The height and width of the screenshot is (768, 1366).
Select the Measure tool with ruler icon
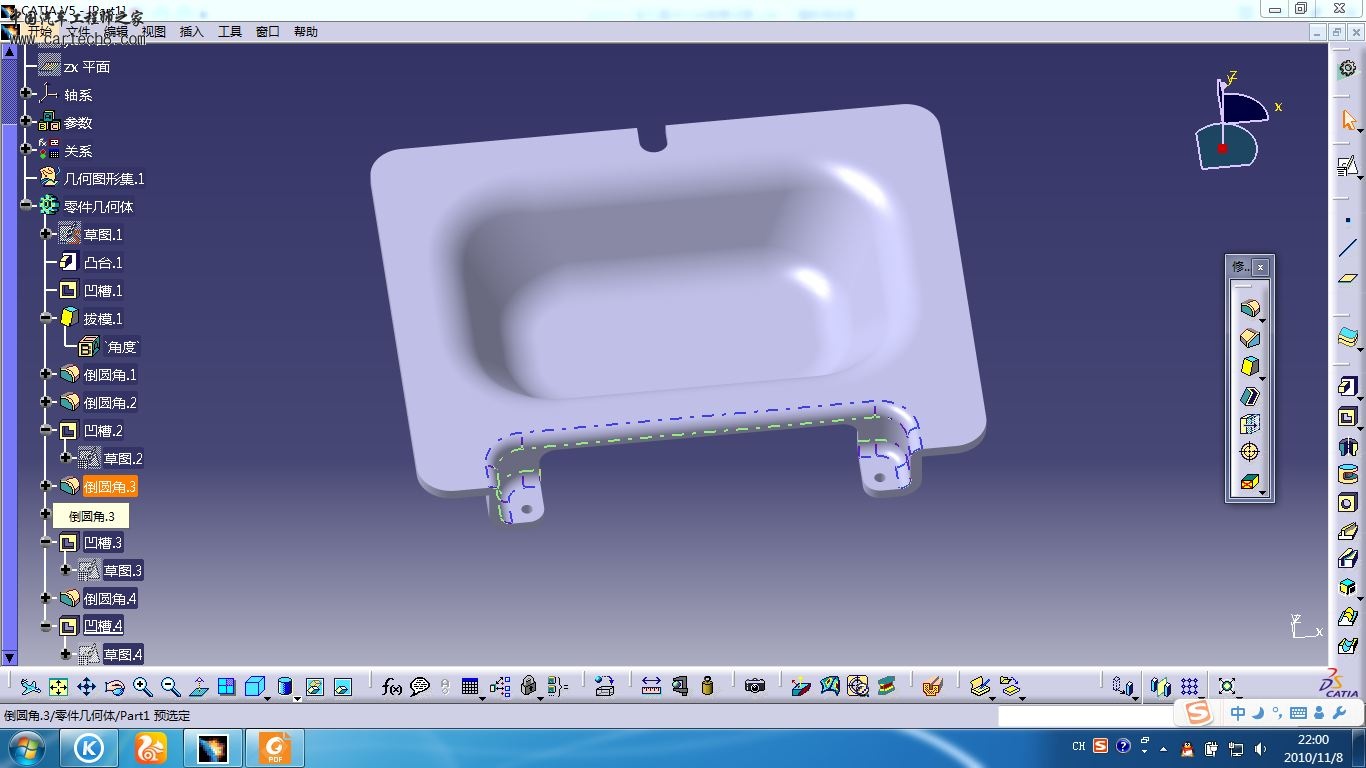coord(649,687)
